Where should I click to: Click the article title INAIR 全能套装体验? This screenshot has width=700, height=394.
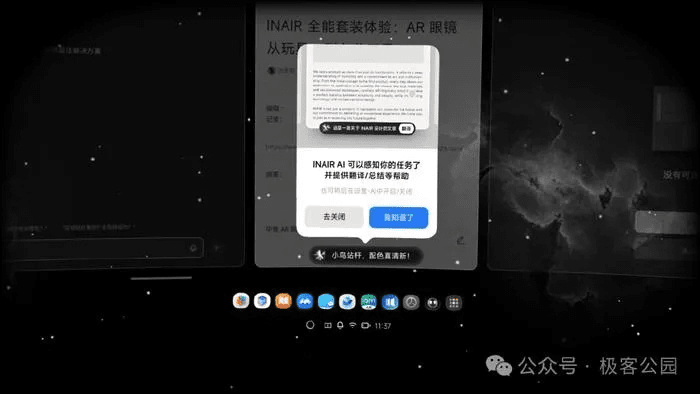pos(362,36)
